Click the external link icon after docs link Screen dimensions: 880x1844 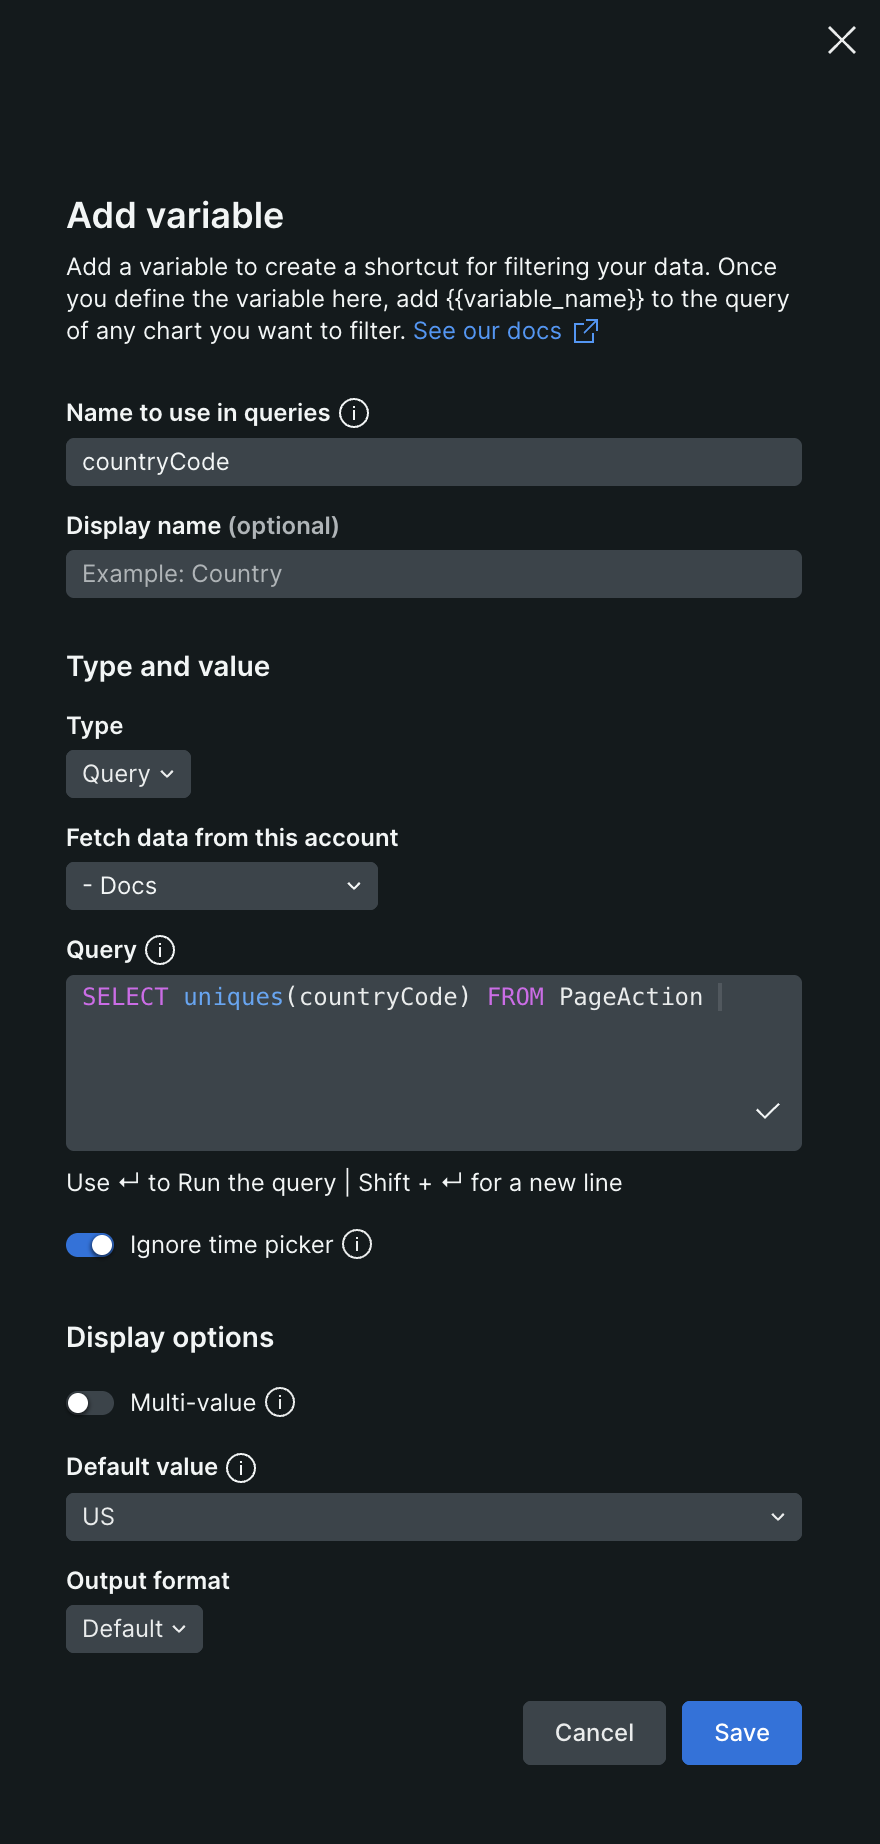(586, 331)
